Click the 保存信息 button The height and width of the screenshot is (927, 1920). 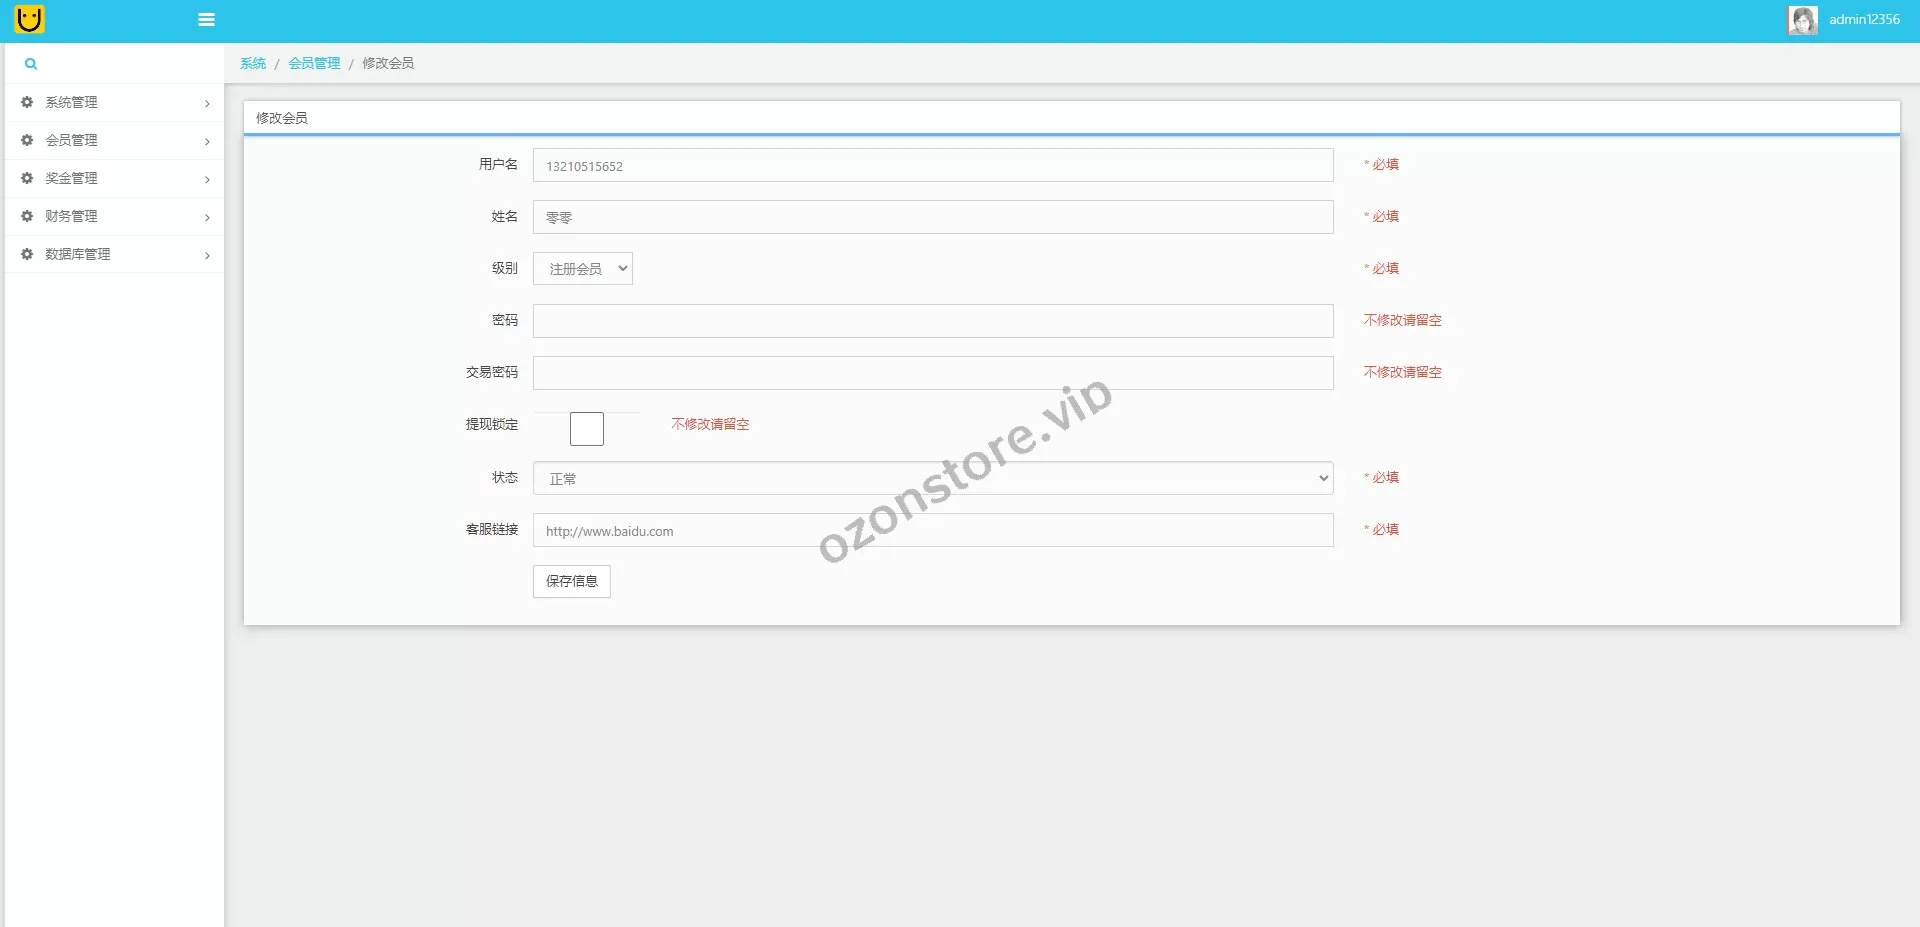pos(571,581)
